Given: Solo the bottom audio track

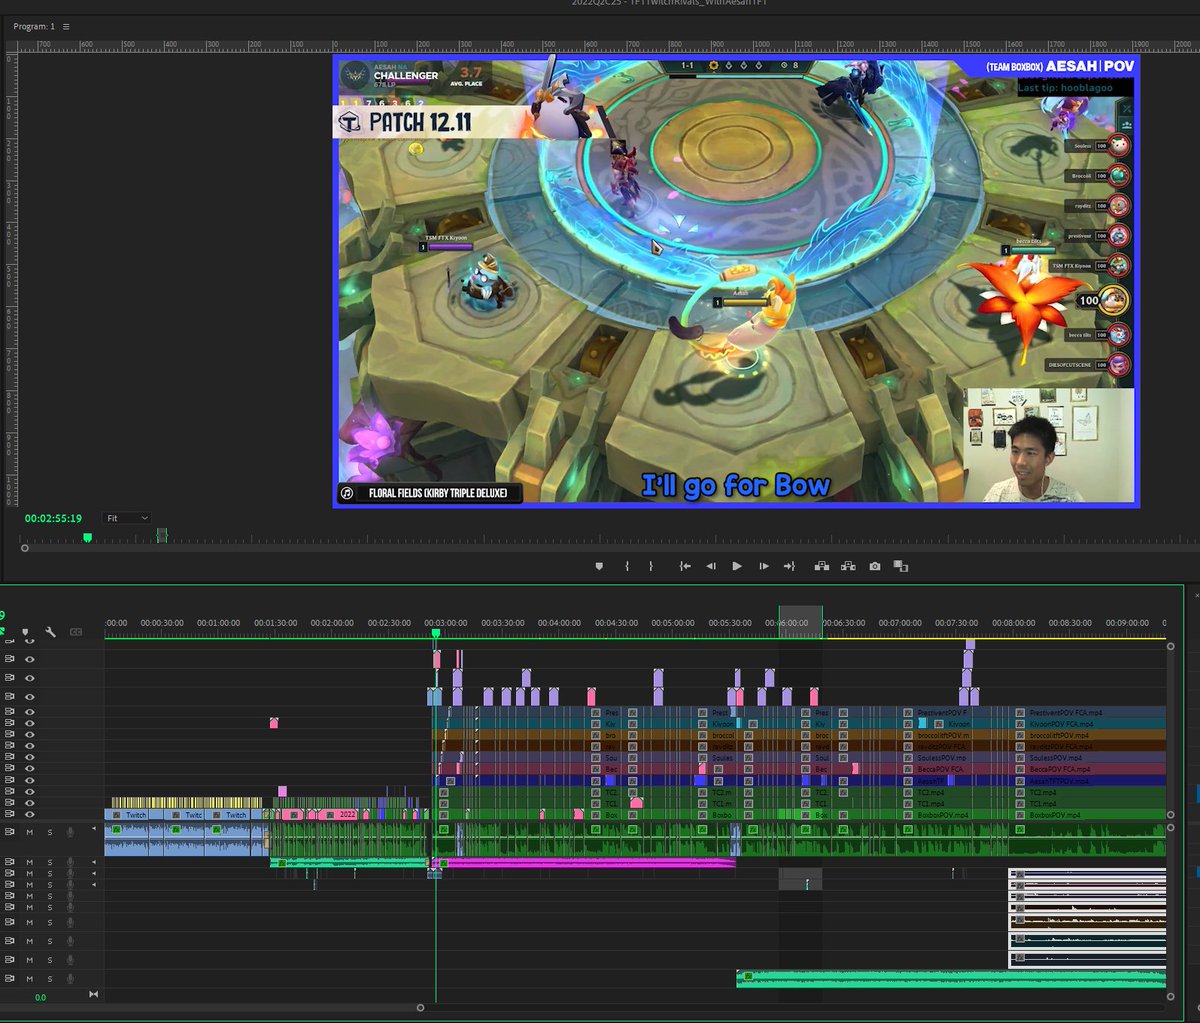Looking at the screenshot, I should click(49, 978).
